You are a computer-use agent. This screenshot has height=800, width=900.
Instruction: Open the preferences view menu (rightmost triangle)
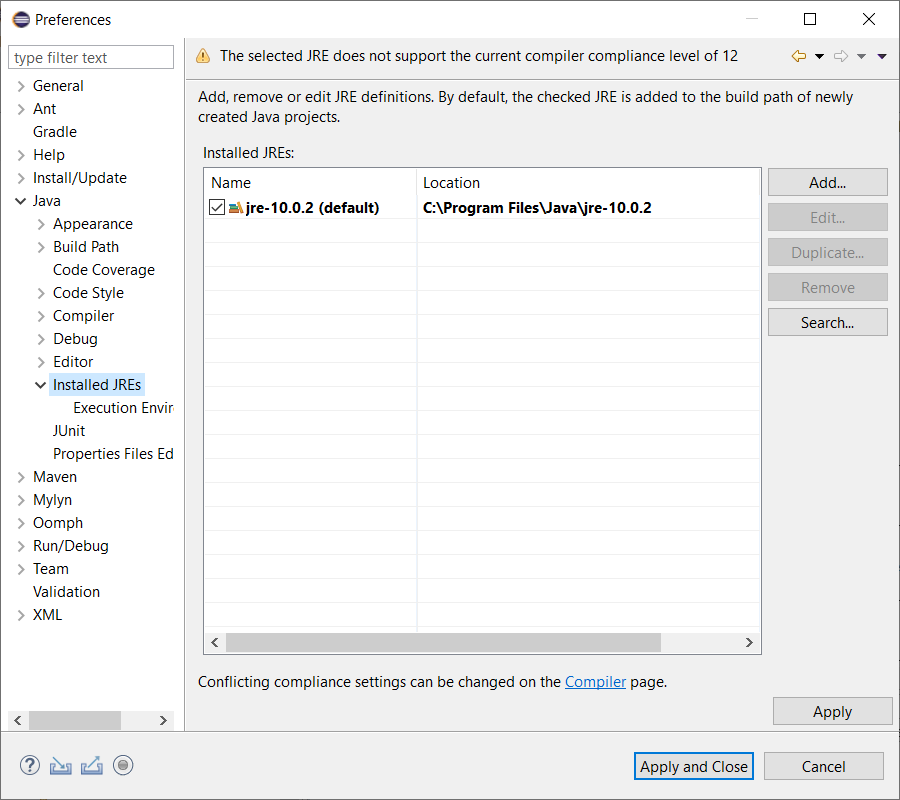tap(881, 57)
